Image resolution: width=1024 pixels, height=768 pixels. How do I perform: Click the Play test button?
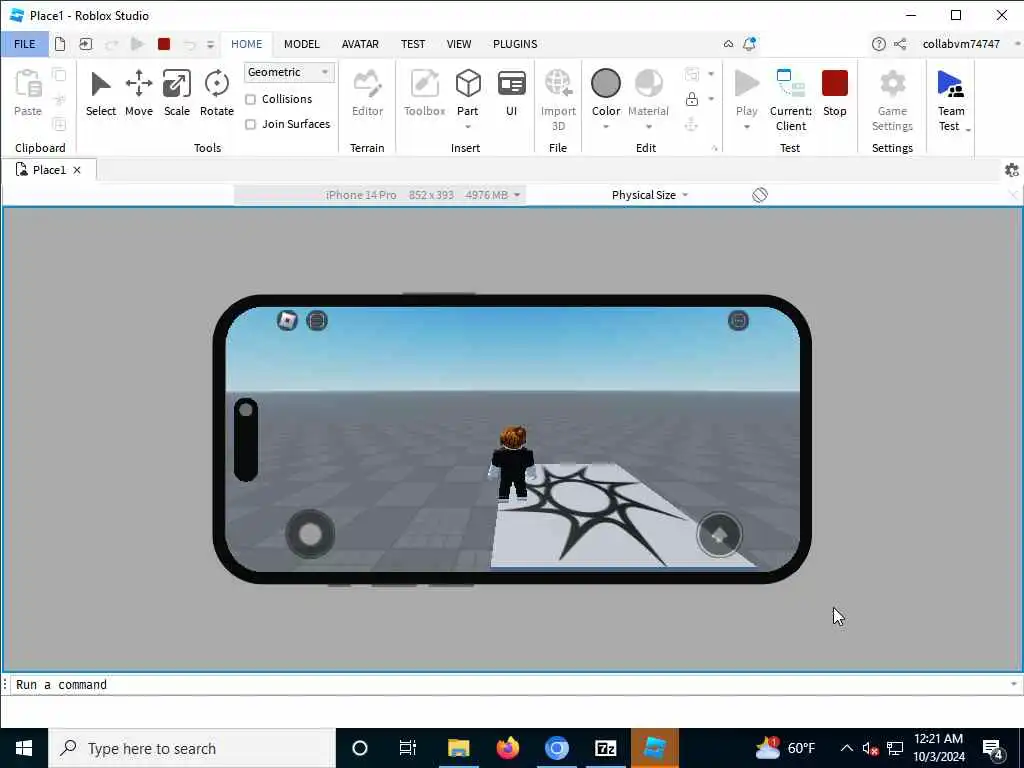pos(746,84)
